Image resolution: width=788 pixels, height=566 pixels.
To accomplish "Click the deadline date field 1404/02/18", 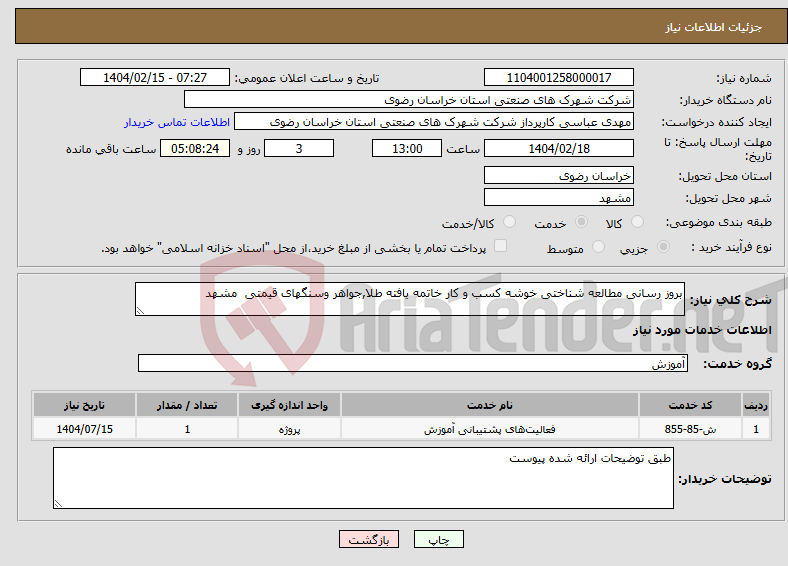I will pyautogui.click(x=558, y=148).
